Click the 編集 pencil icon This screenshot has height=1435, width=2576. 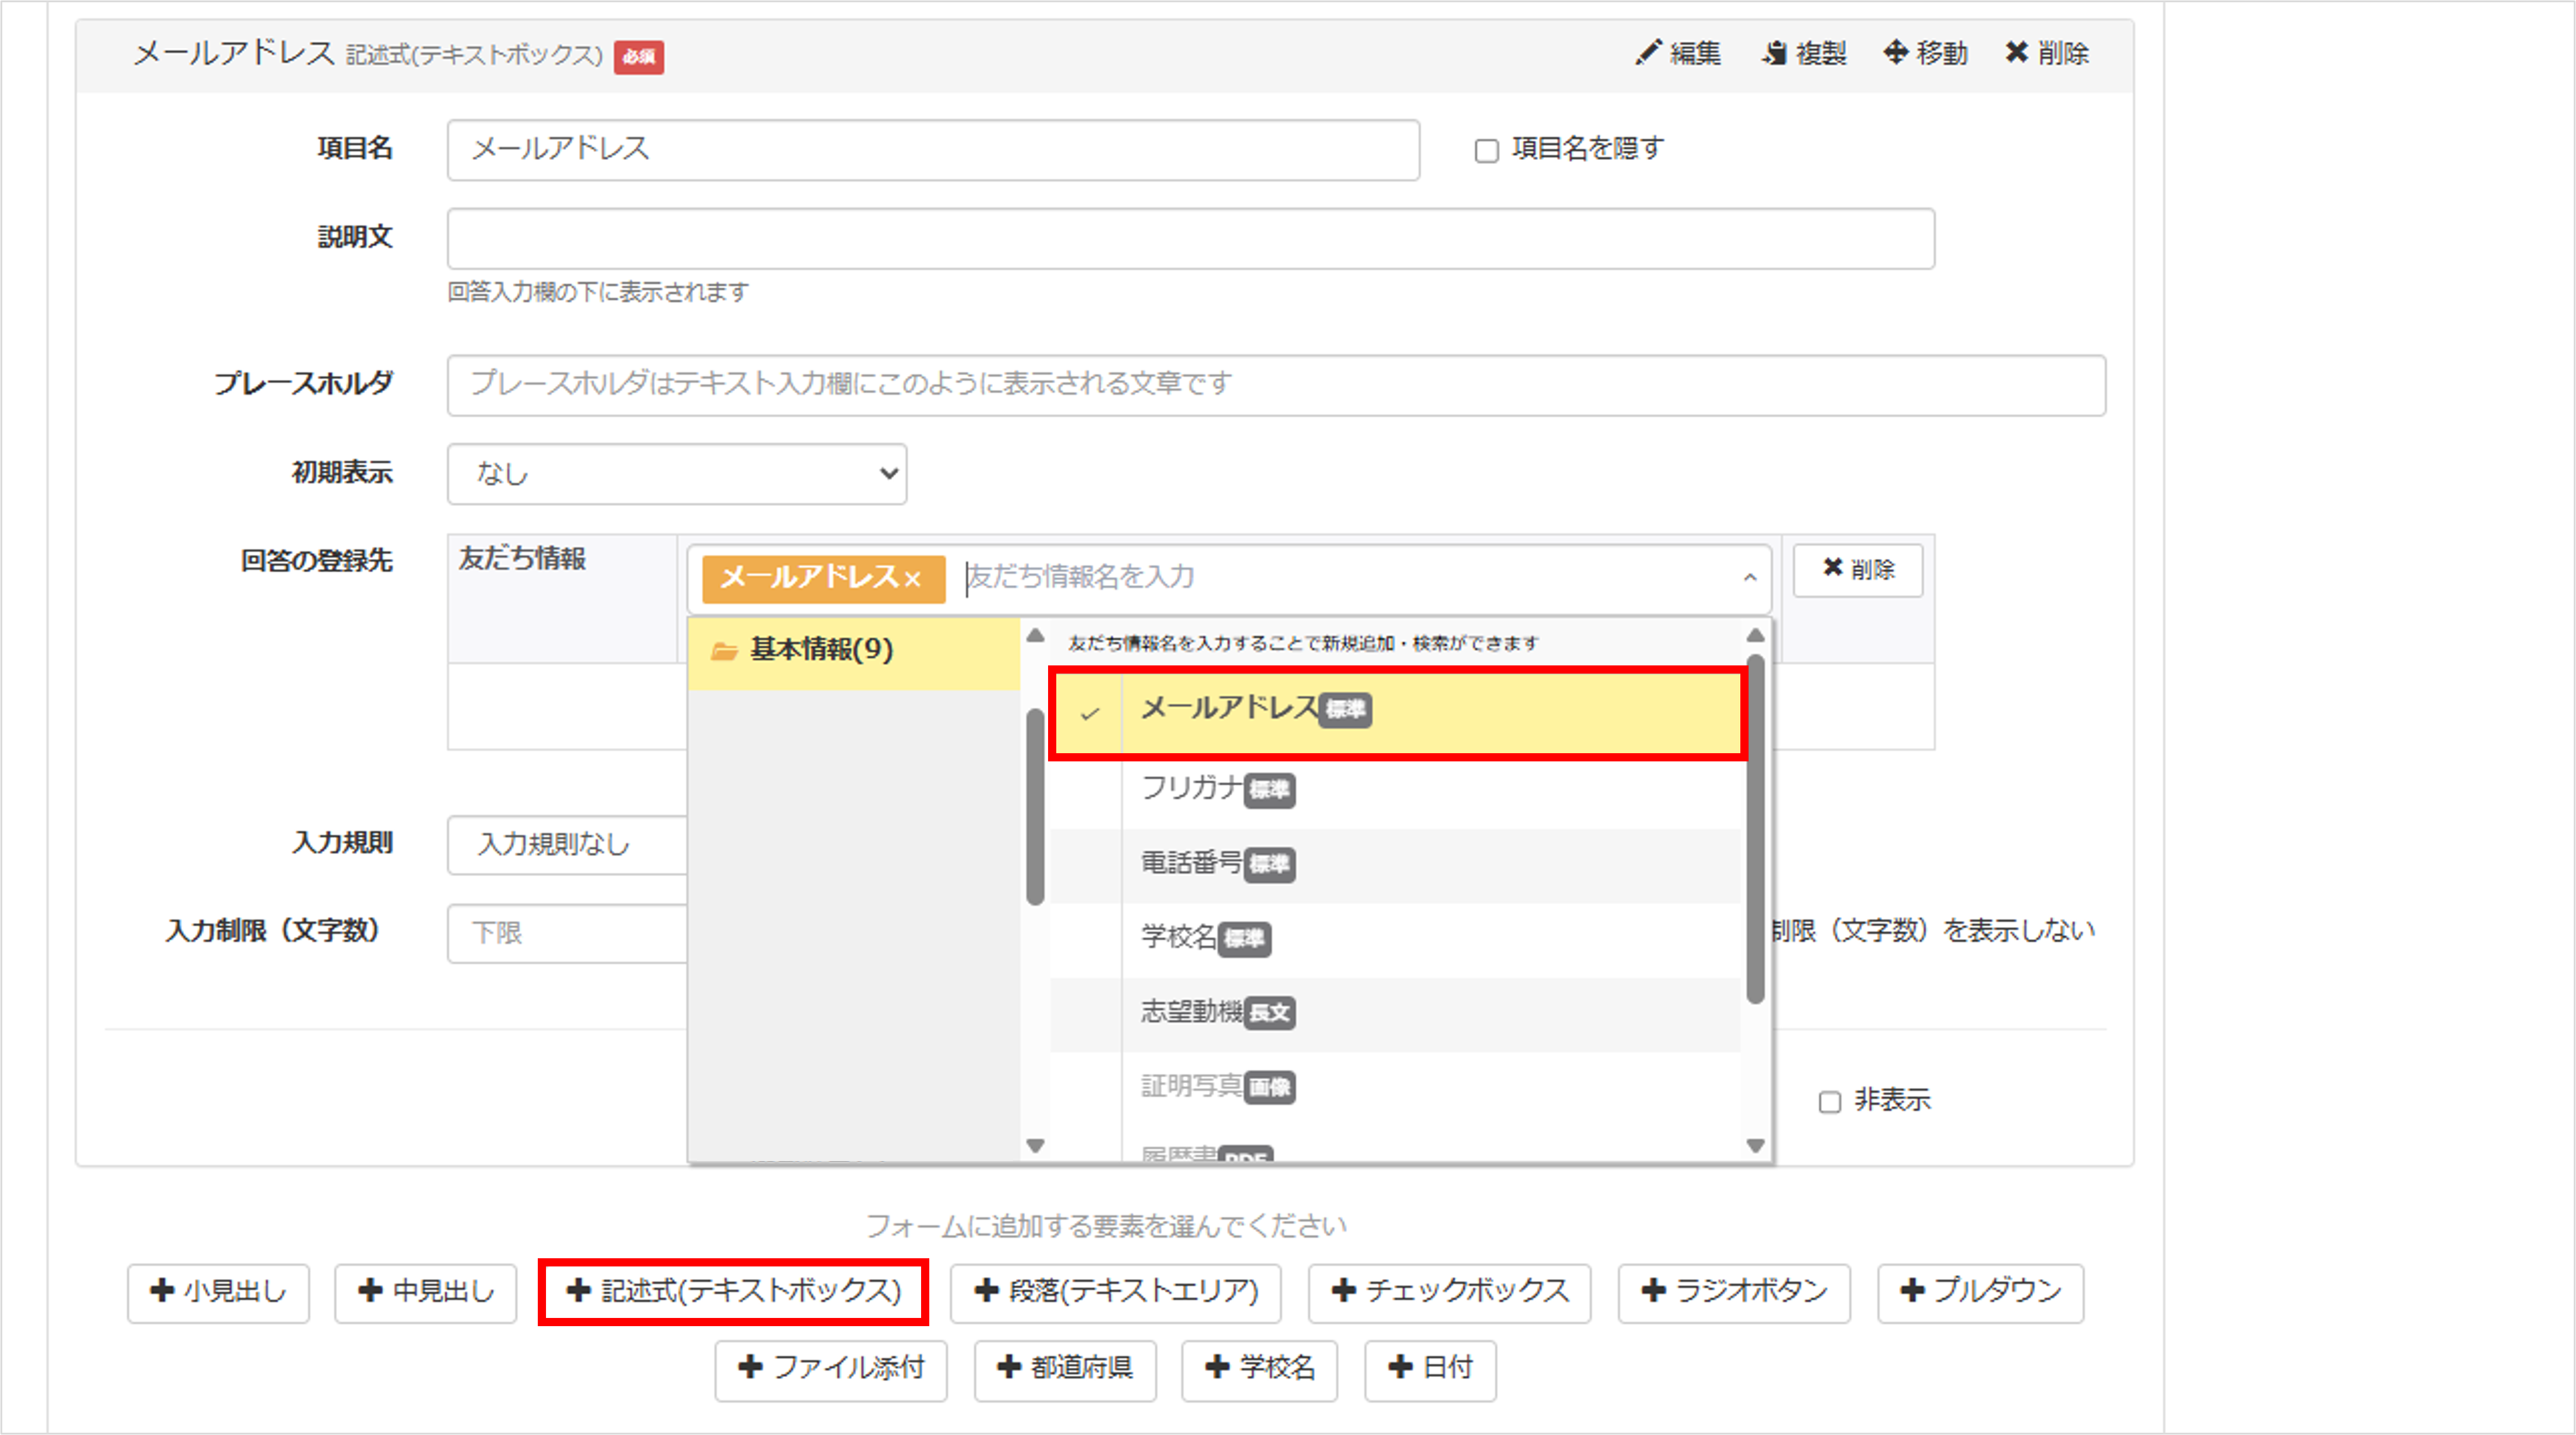[1648, 53]
